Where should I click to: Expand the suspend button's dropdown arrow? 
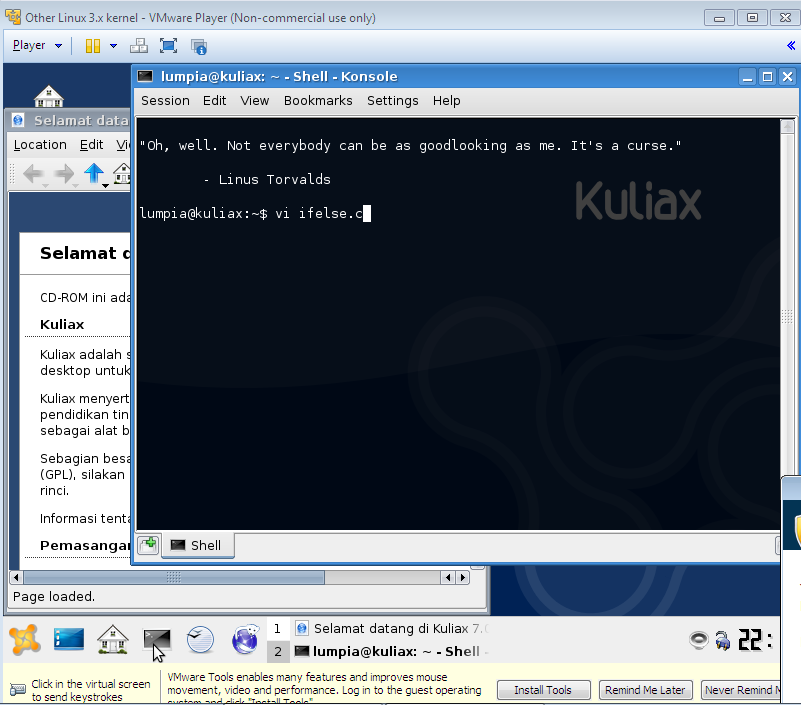click(x=113, y=46)
